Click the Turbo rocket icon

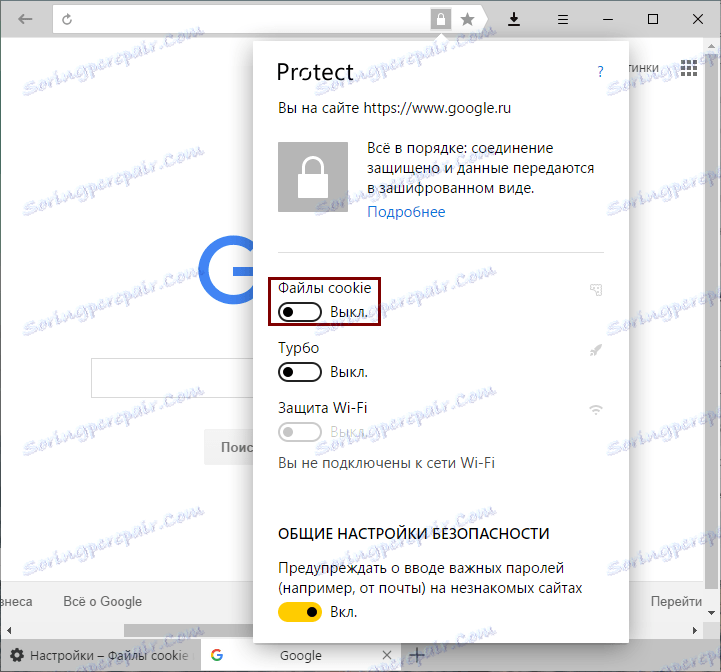point(596,350)
